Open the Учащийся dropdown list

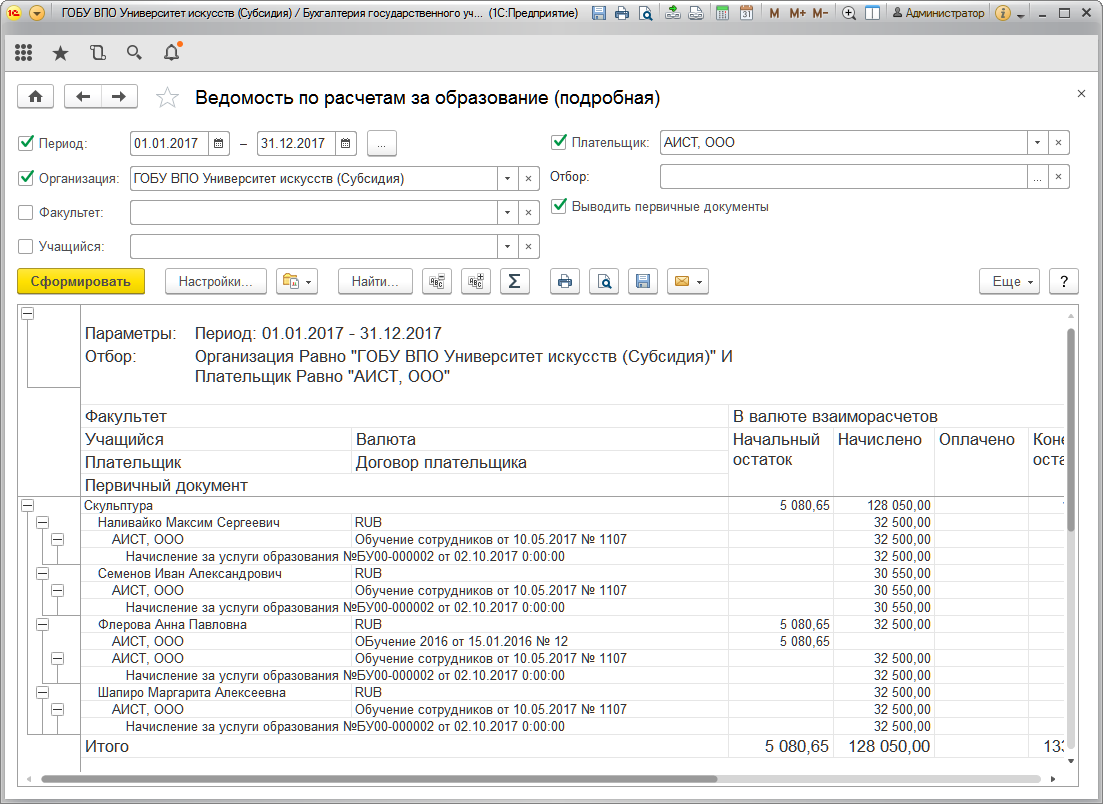(x=507, y=246)
